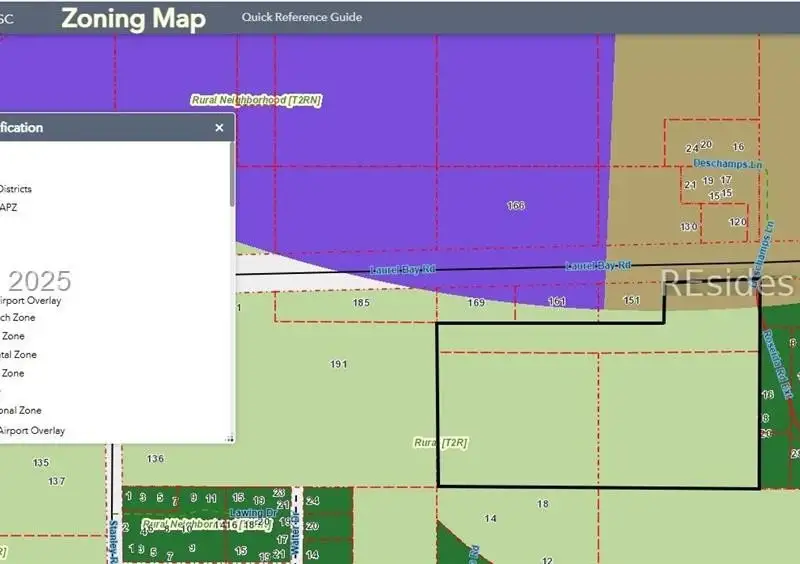Click the legend panel's resize handle
800x564 pixels.
[x=229, y=437]
